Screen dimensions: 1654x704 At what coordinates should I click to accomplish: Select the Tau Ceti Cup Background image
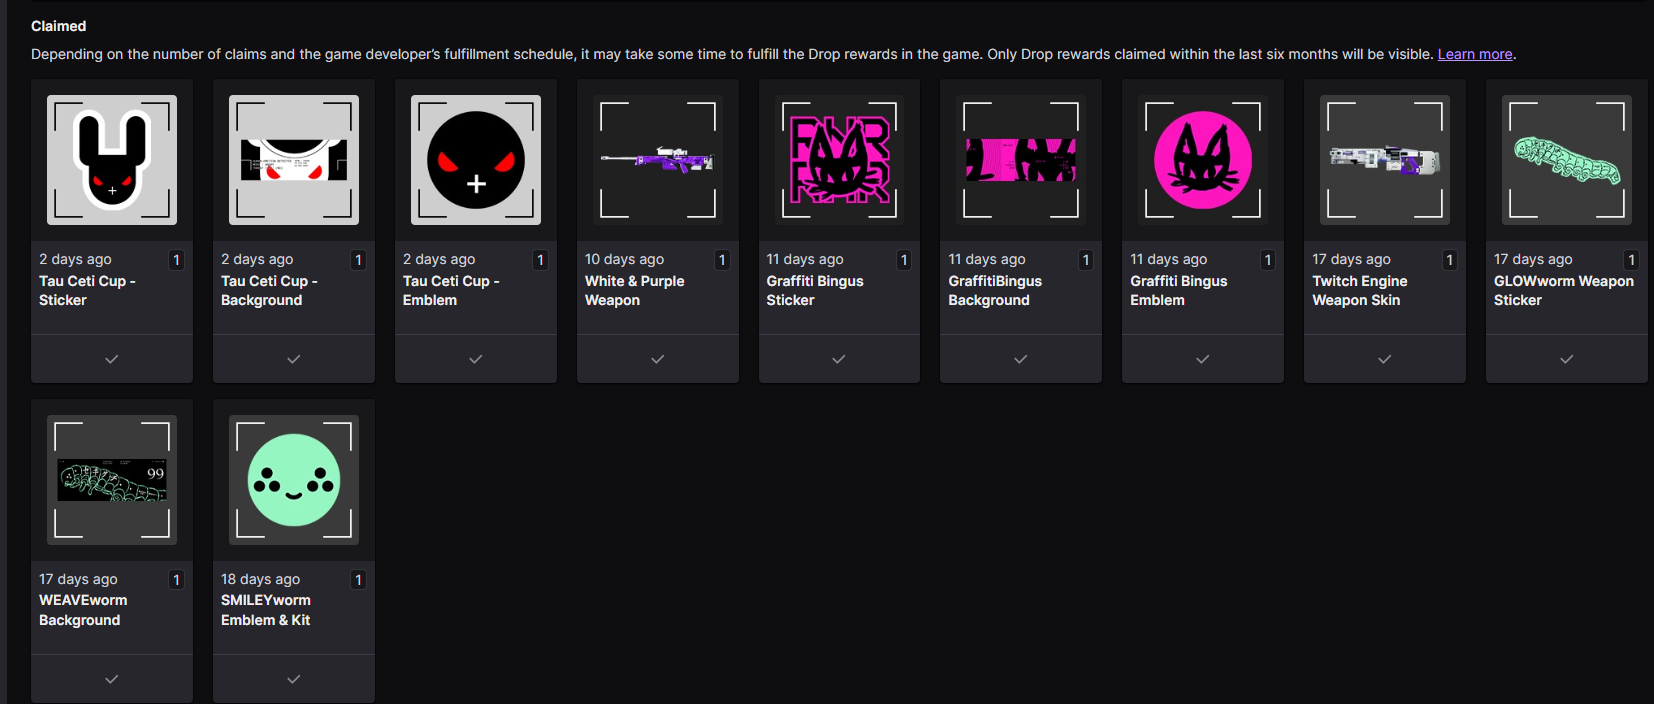(x=294, y=160)
